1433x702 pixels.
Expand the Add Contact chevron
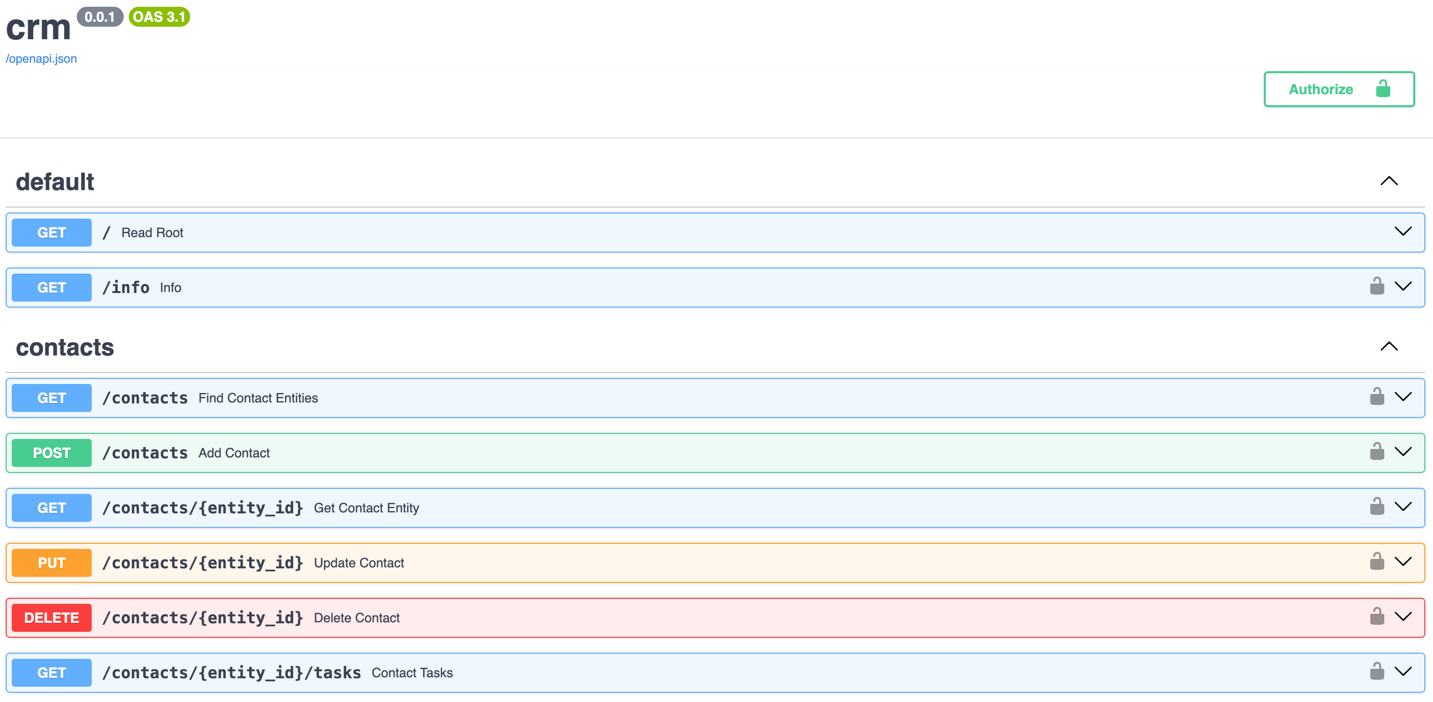click(x=1403, y=452)
